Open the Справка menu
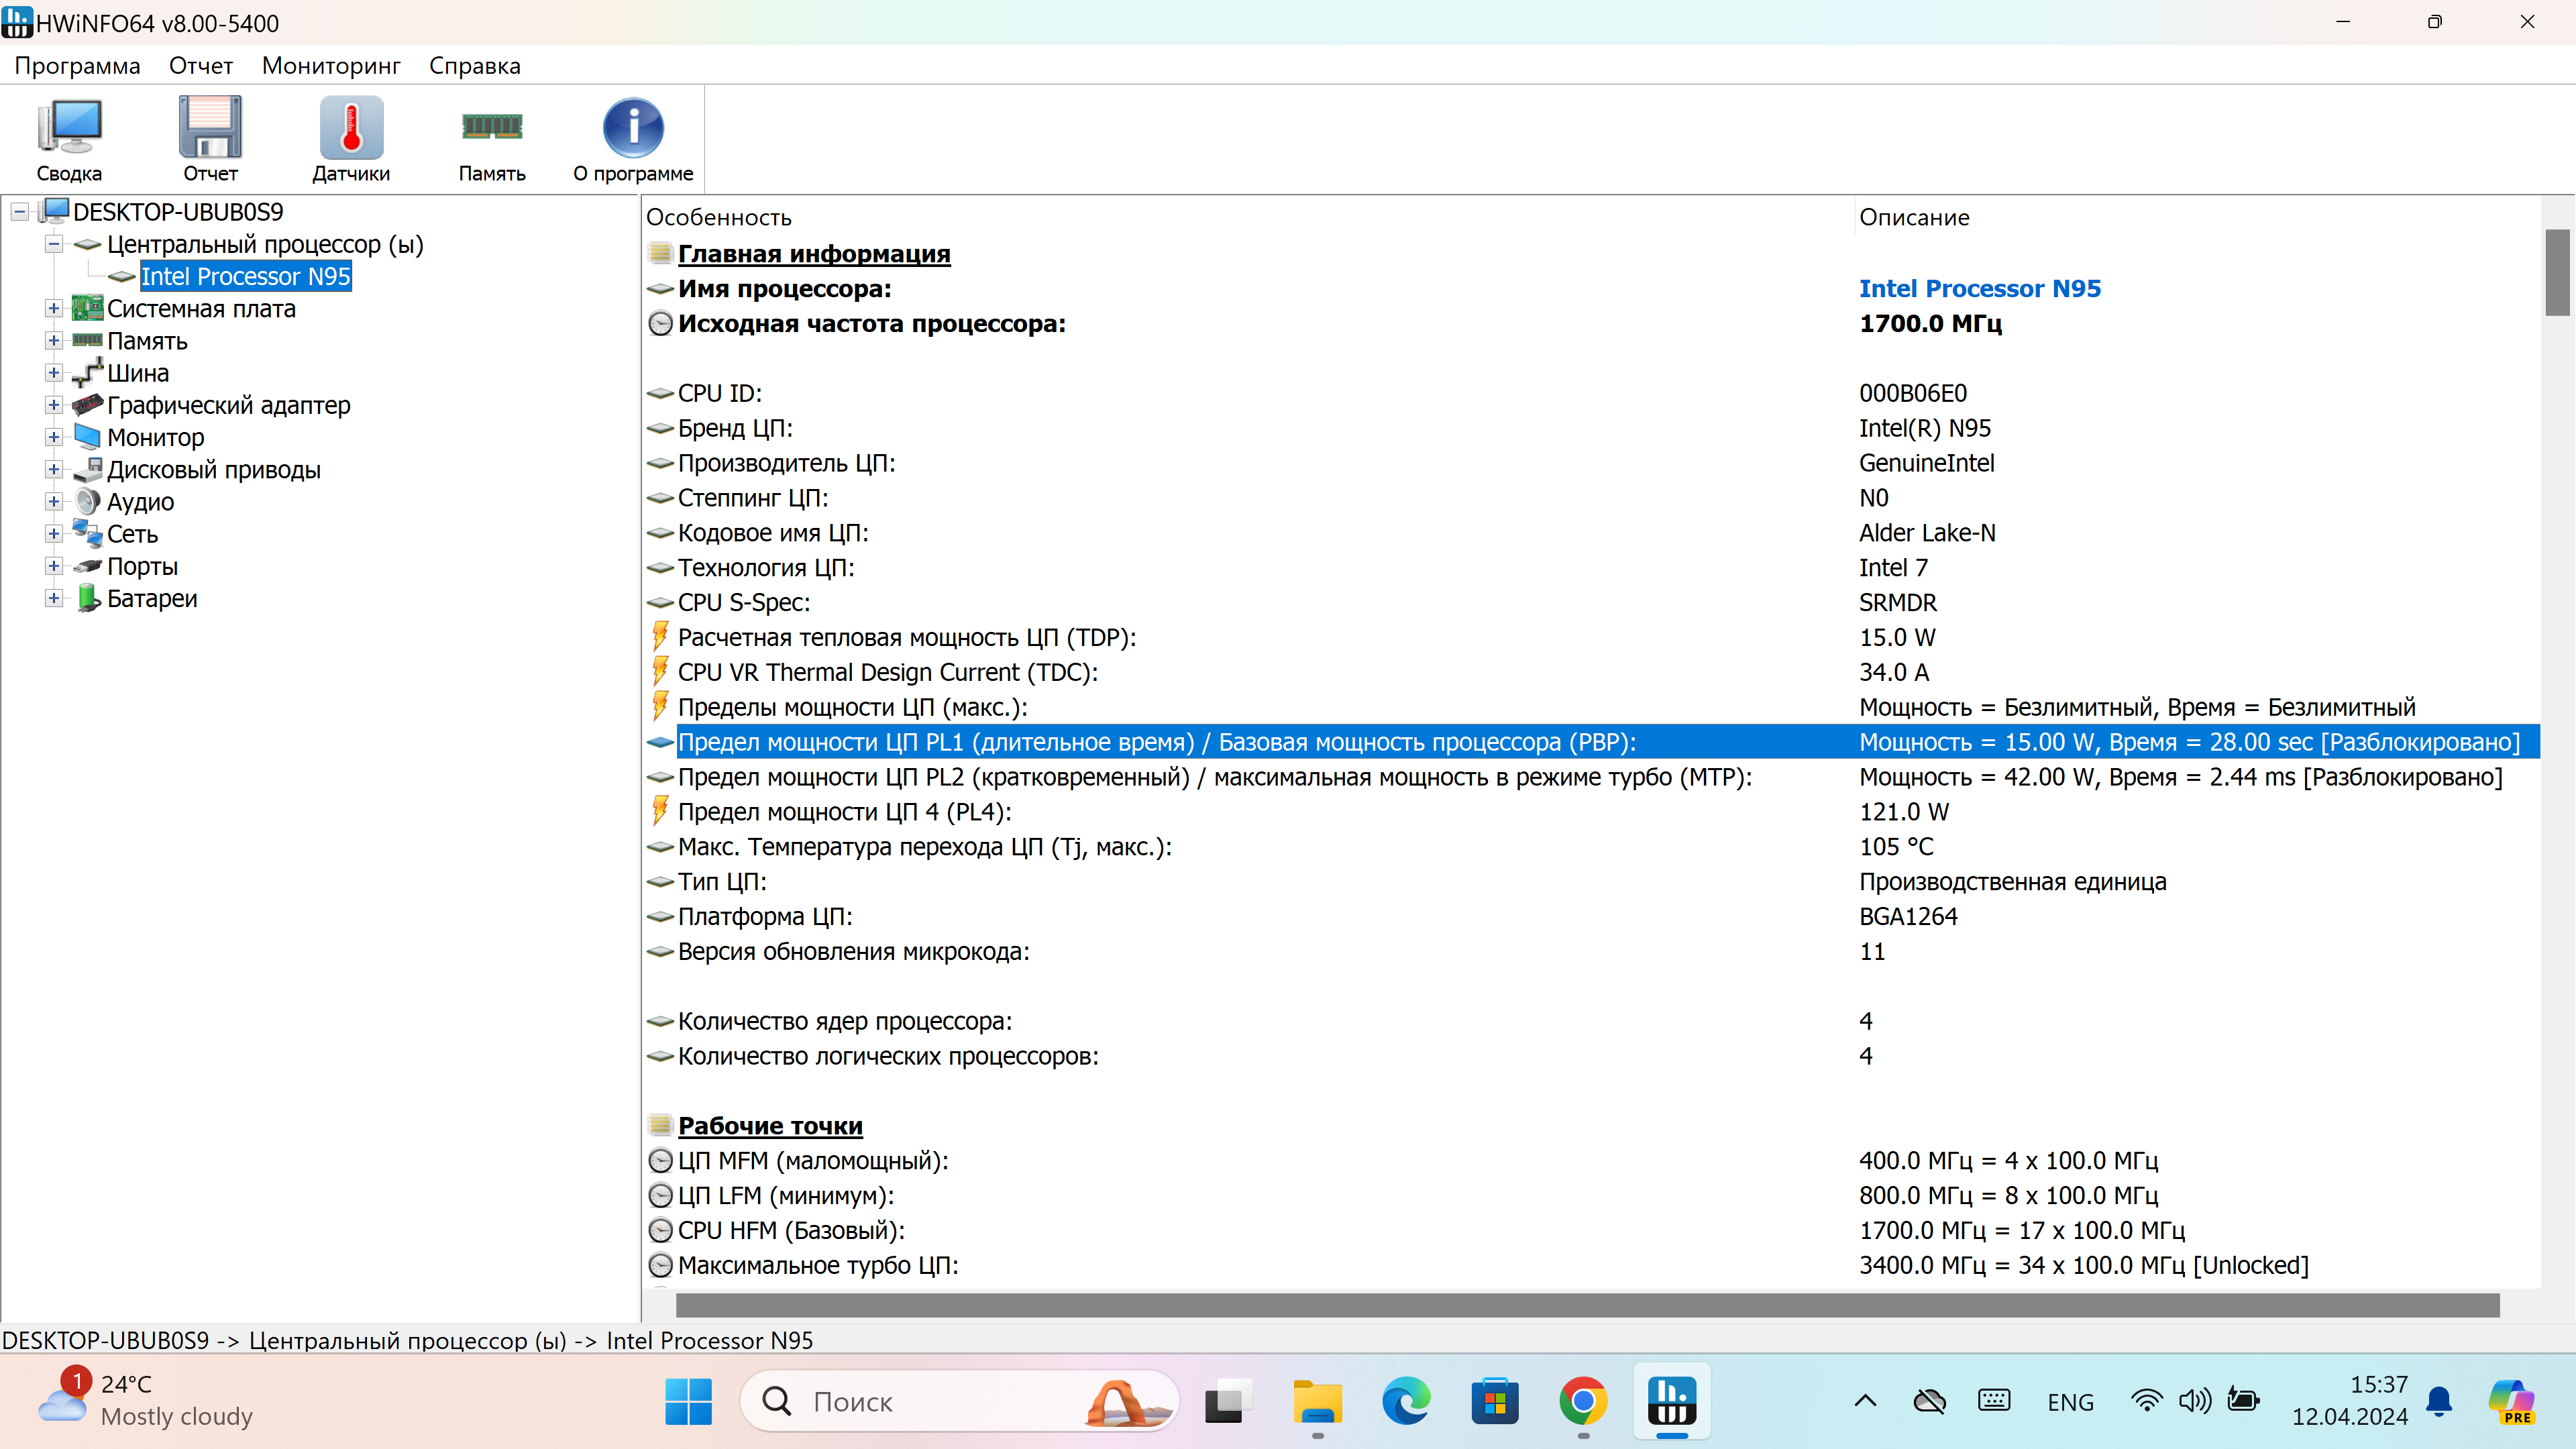 474,66
